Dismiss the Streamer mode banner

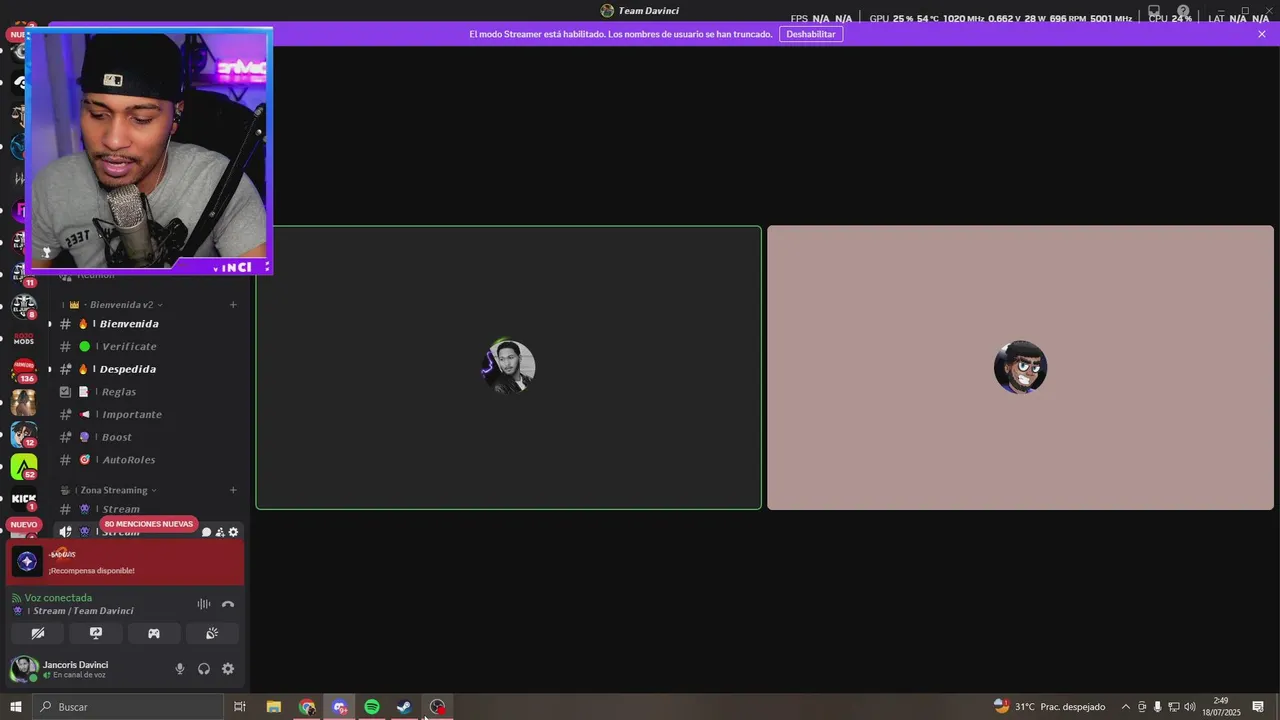[1262, 34]
